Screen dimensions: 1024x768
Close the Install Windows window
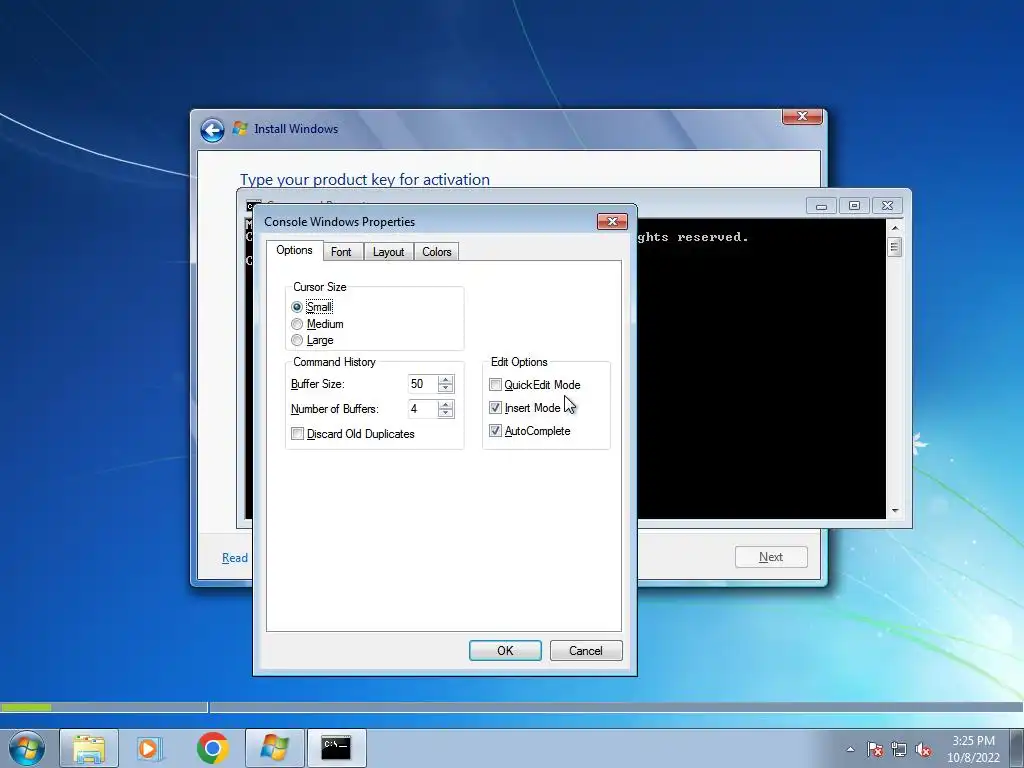tap(803, 116)
